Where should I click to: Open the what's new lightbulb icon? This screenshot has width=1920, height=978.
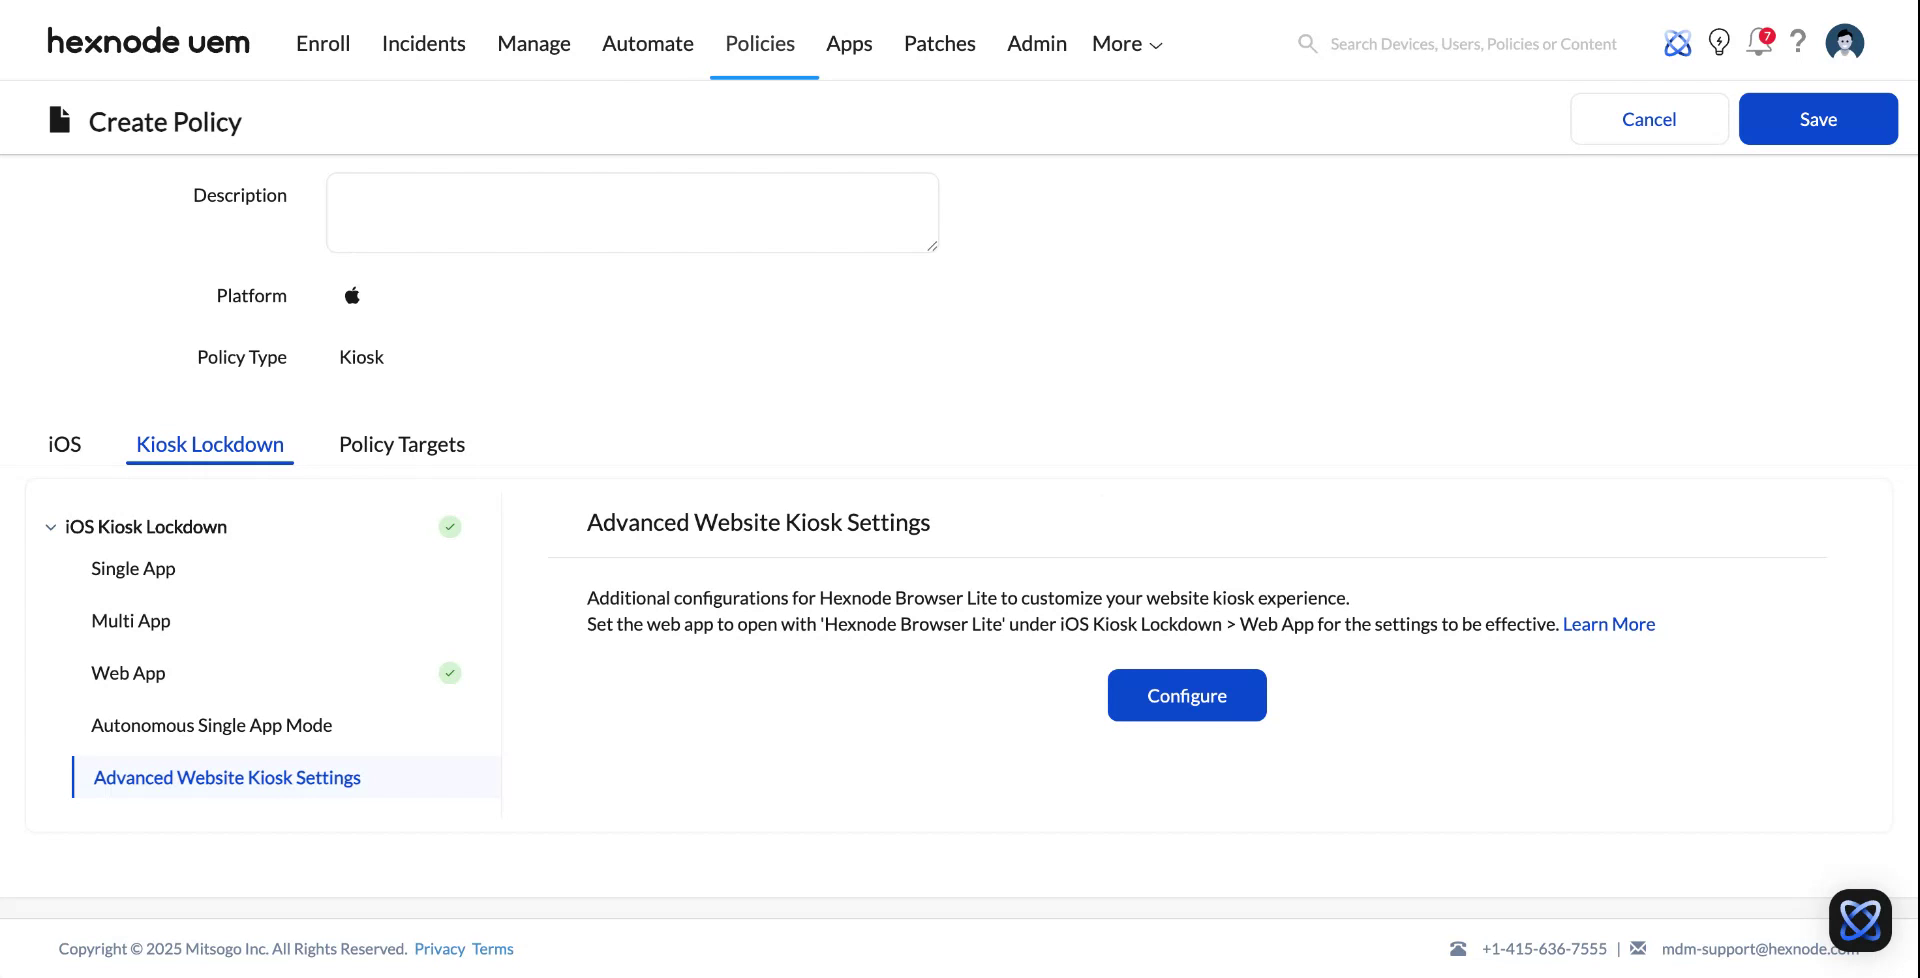(1720, 42)
